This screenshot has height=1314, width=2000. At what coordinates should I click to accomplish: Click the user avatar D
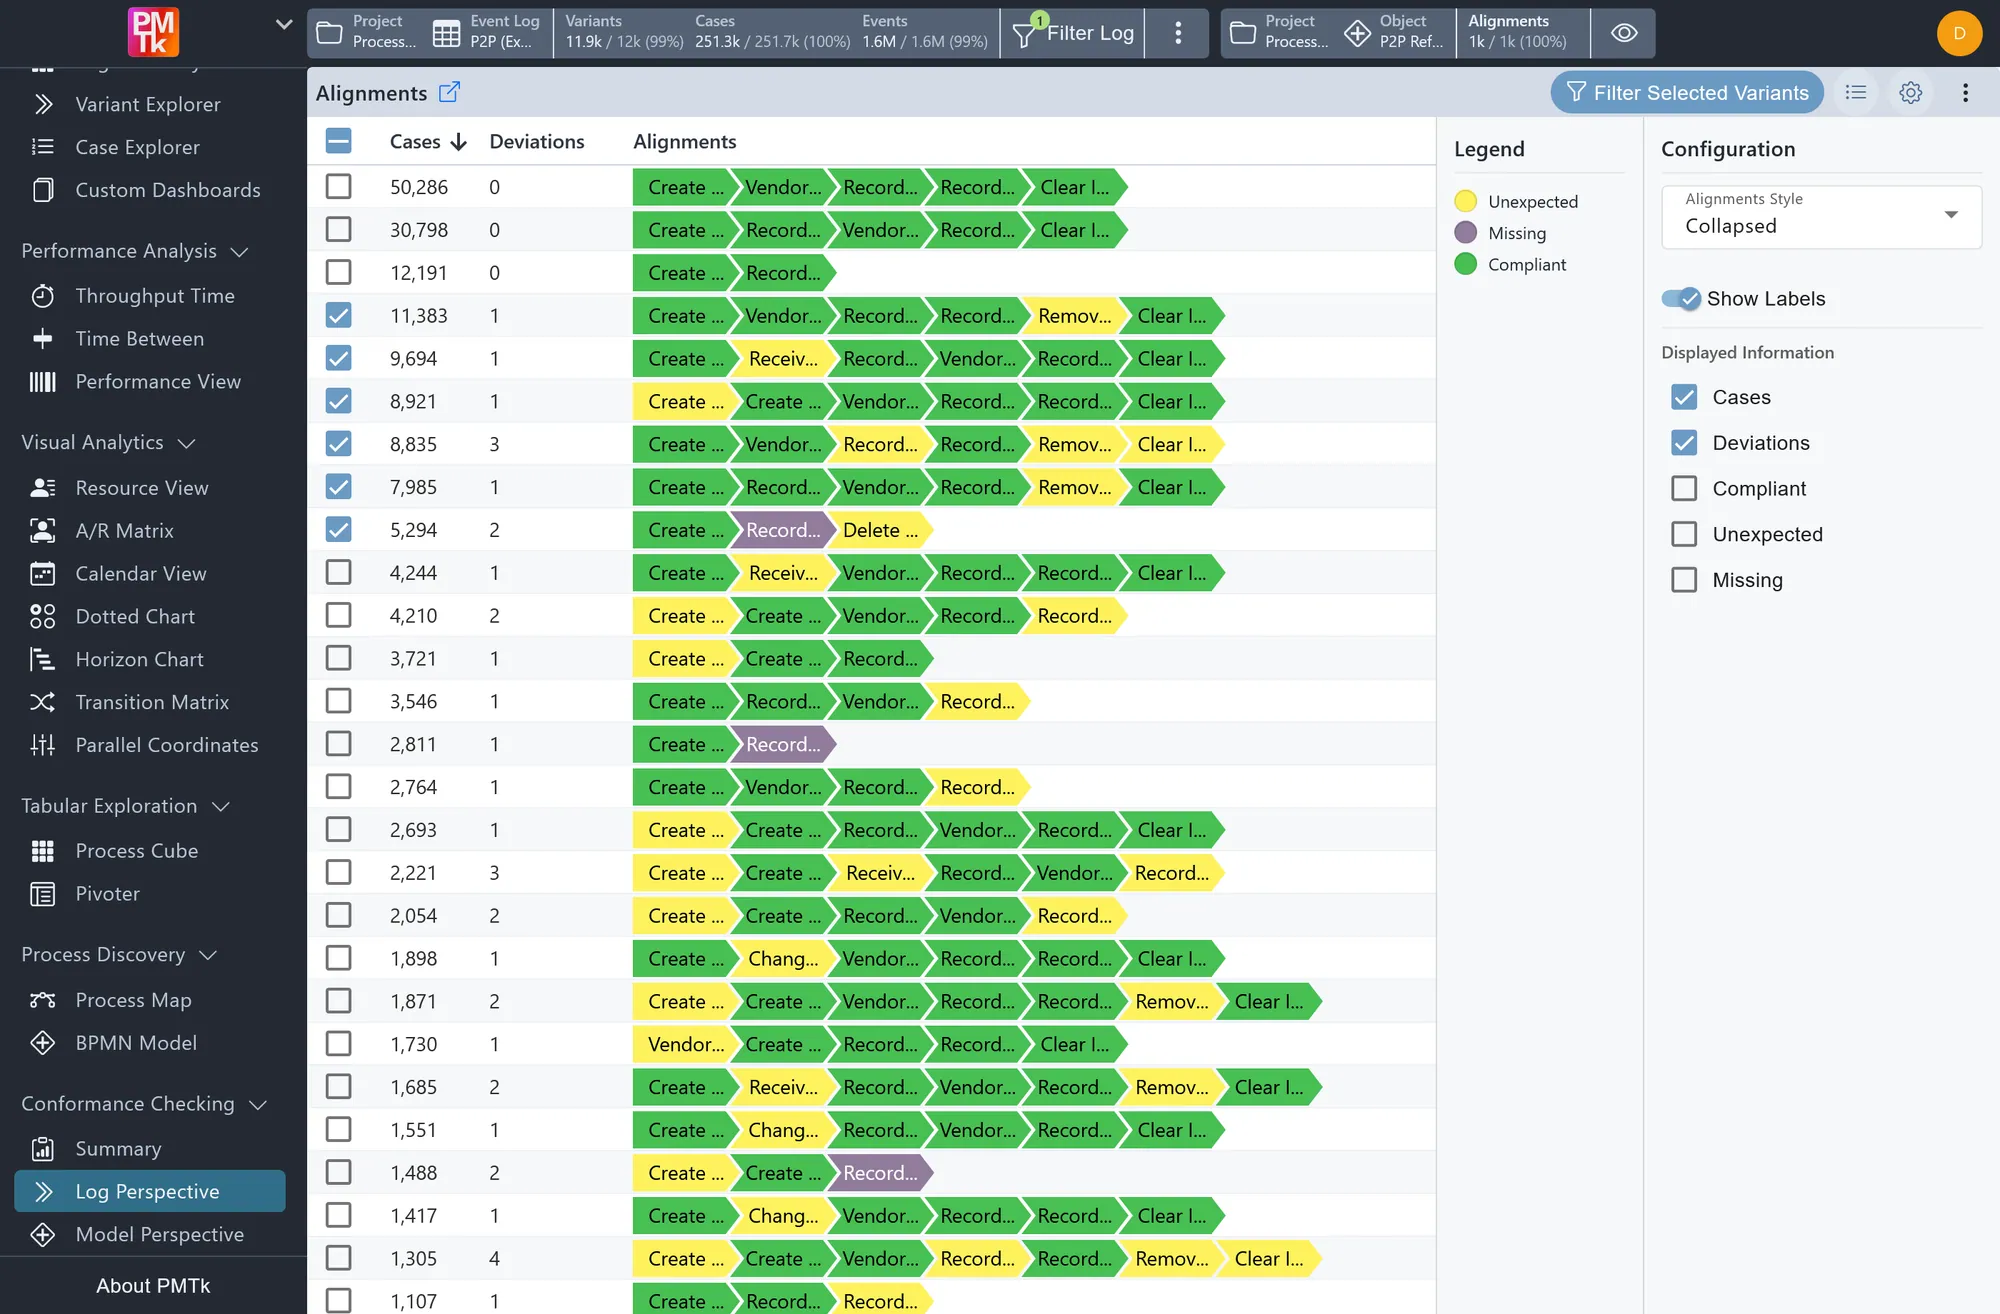click(x=1959, y=33)
